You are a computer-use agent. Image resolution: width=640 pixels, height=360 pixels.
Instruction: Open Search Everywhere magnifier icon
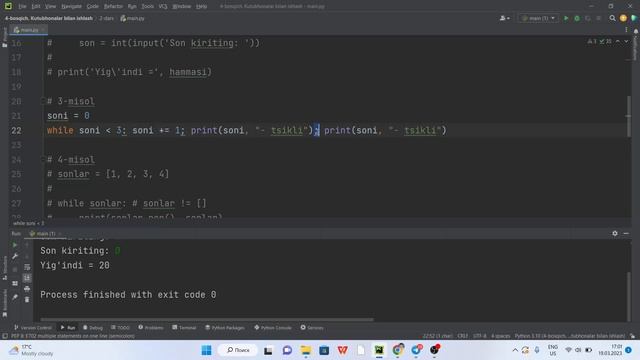pyautogui.click(x=612, y=18)
